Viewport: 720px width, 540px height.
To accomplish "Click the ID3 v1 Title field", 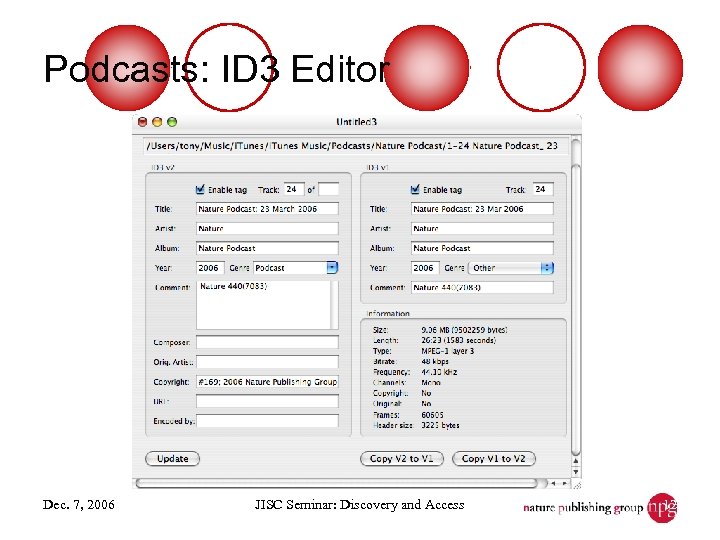I will pyautogui.click(x=482, y=208).
